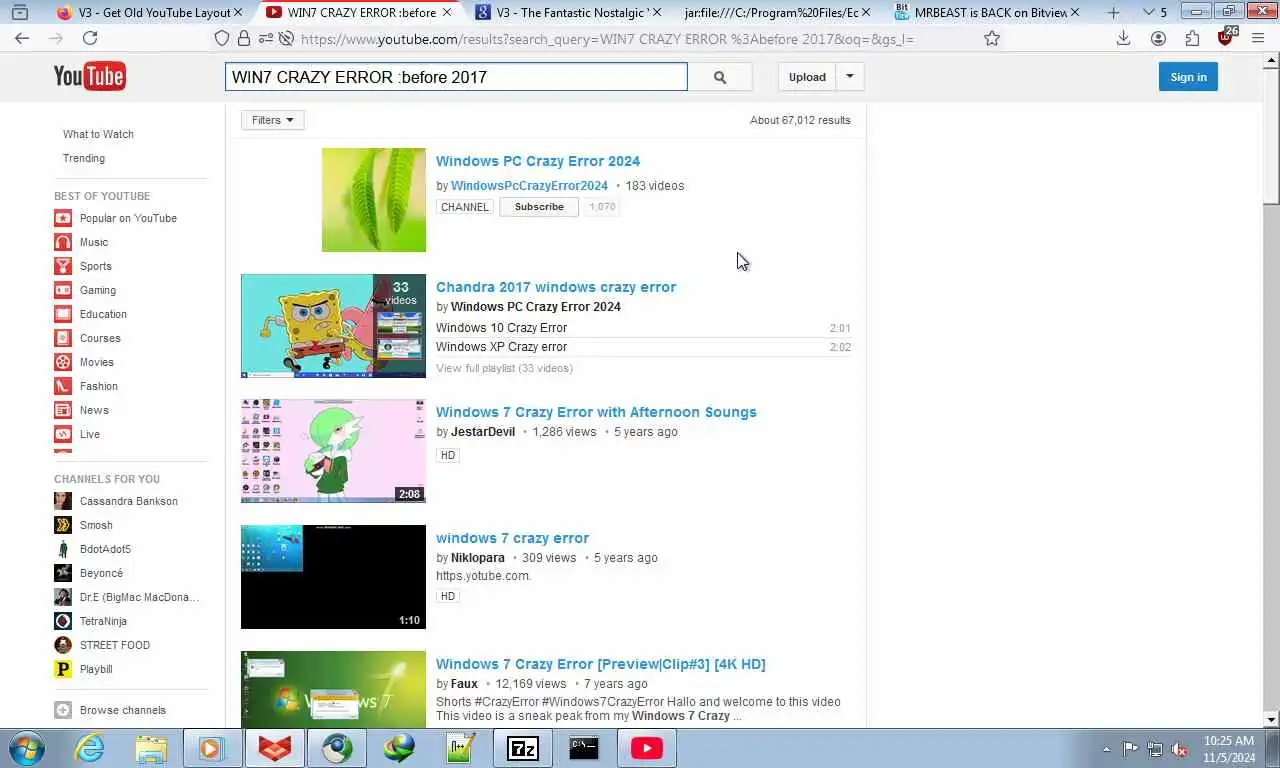Viewport: 1280px width, 768px height.
Task: Open View full playlist (33 videos)
Action: click(x=504, y=368)
